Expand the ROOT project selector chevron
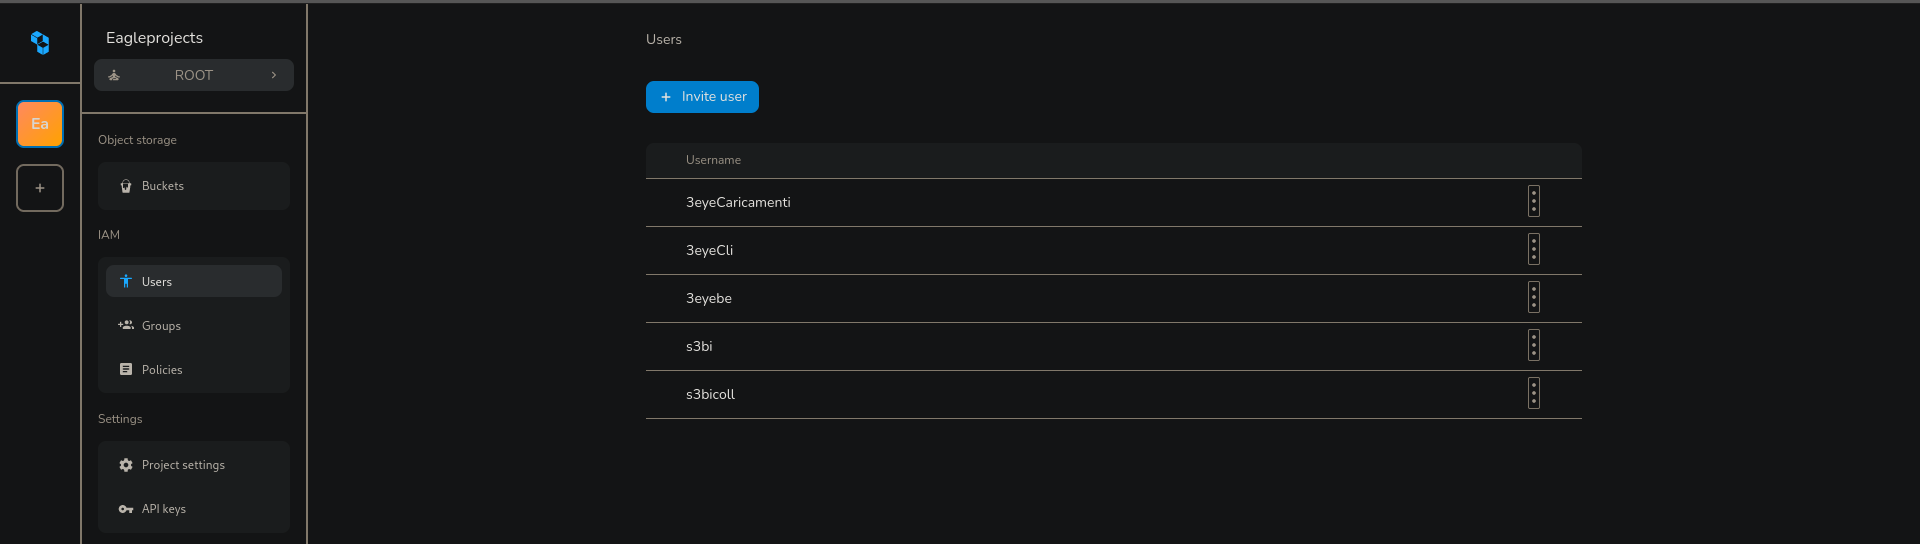The width and height of the screenshot is (1920, 544). [x=274, y=75]
